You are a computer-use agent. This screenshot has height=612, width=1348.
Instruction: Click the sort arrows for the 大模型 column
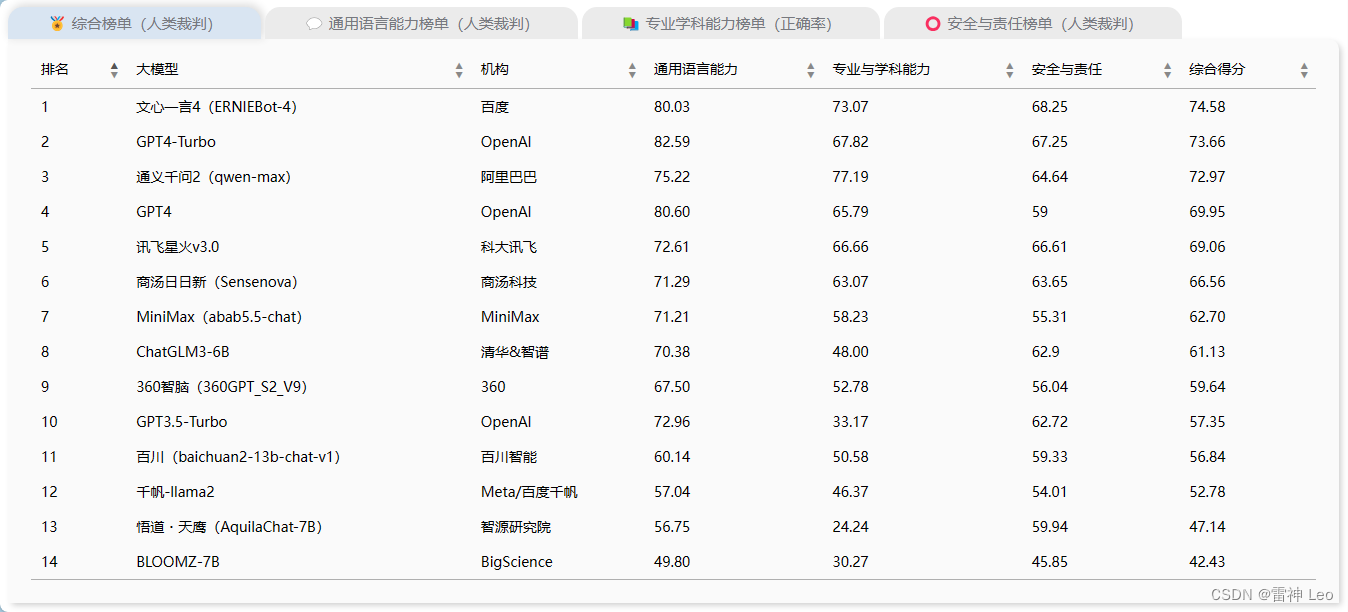tap(459, 70)
